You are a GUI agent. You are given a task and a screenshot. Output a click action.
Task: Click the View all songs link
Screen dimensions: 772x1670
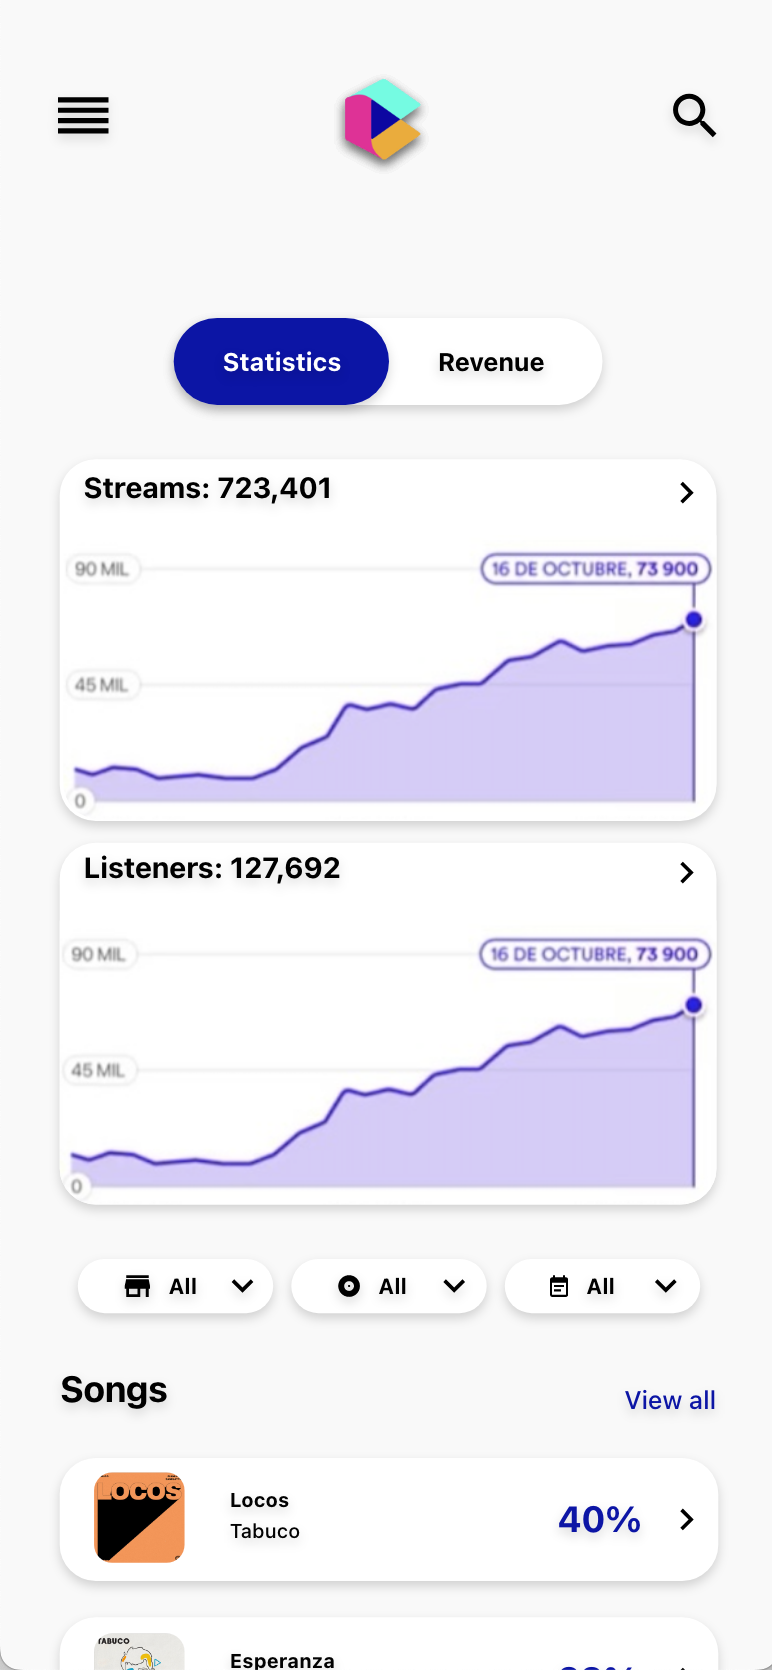(x=670, y=1400)
